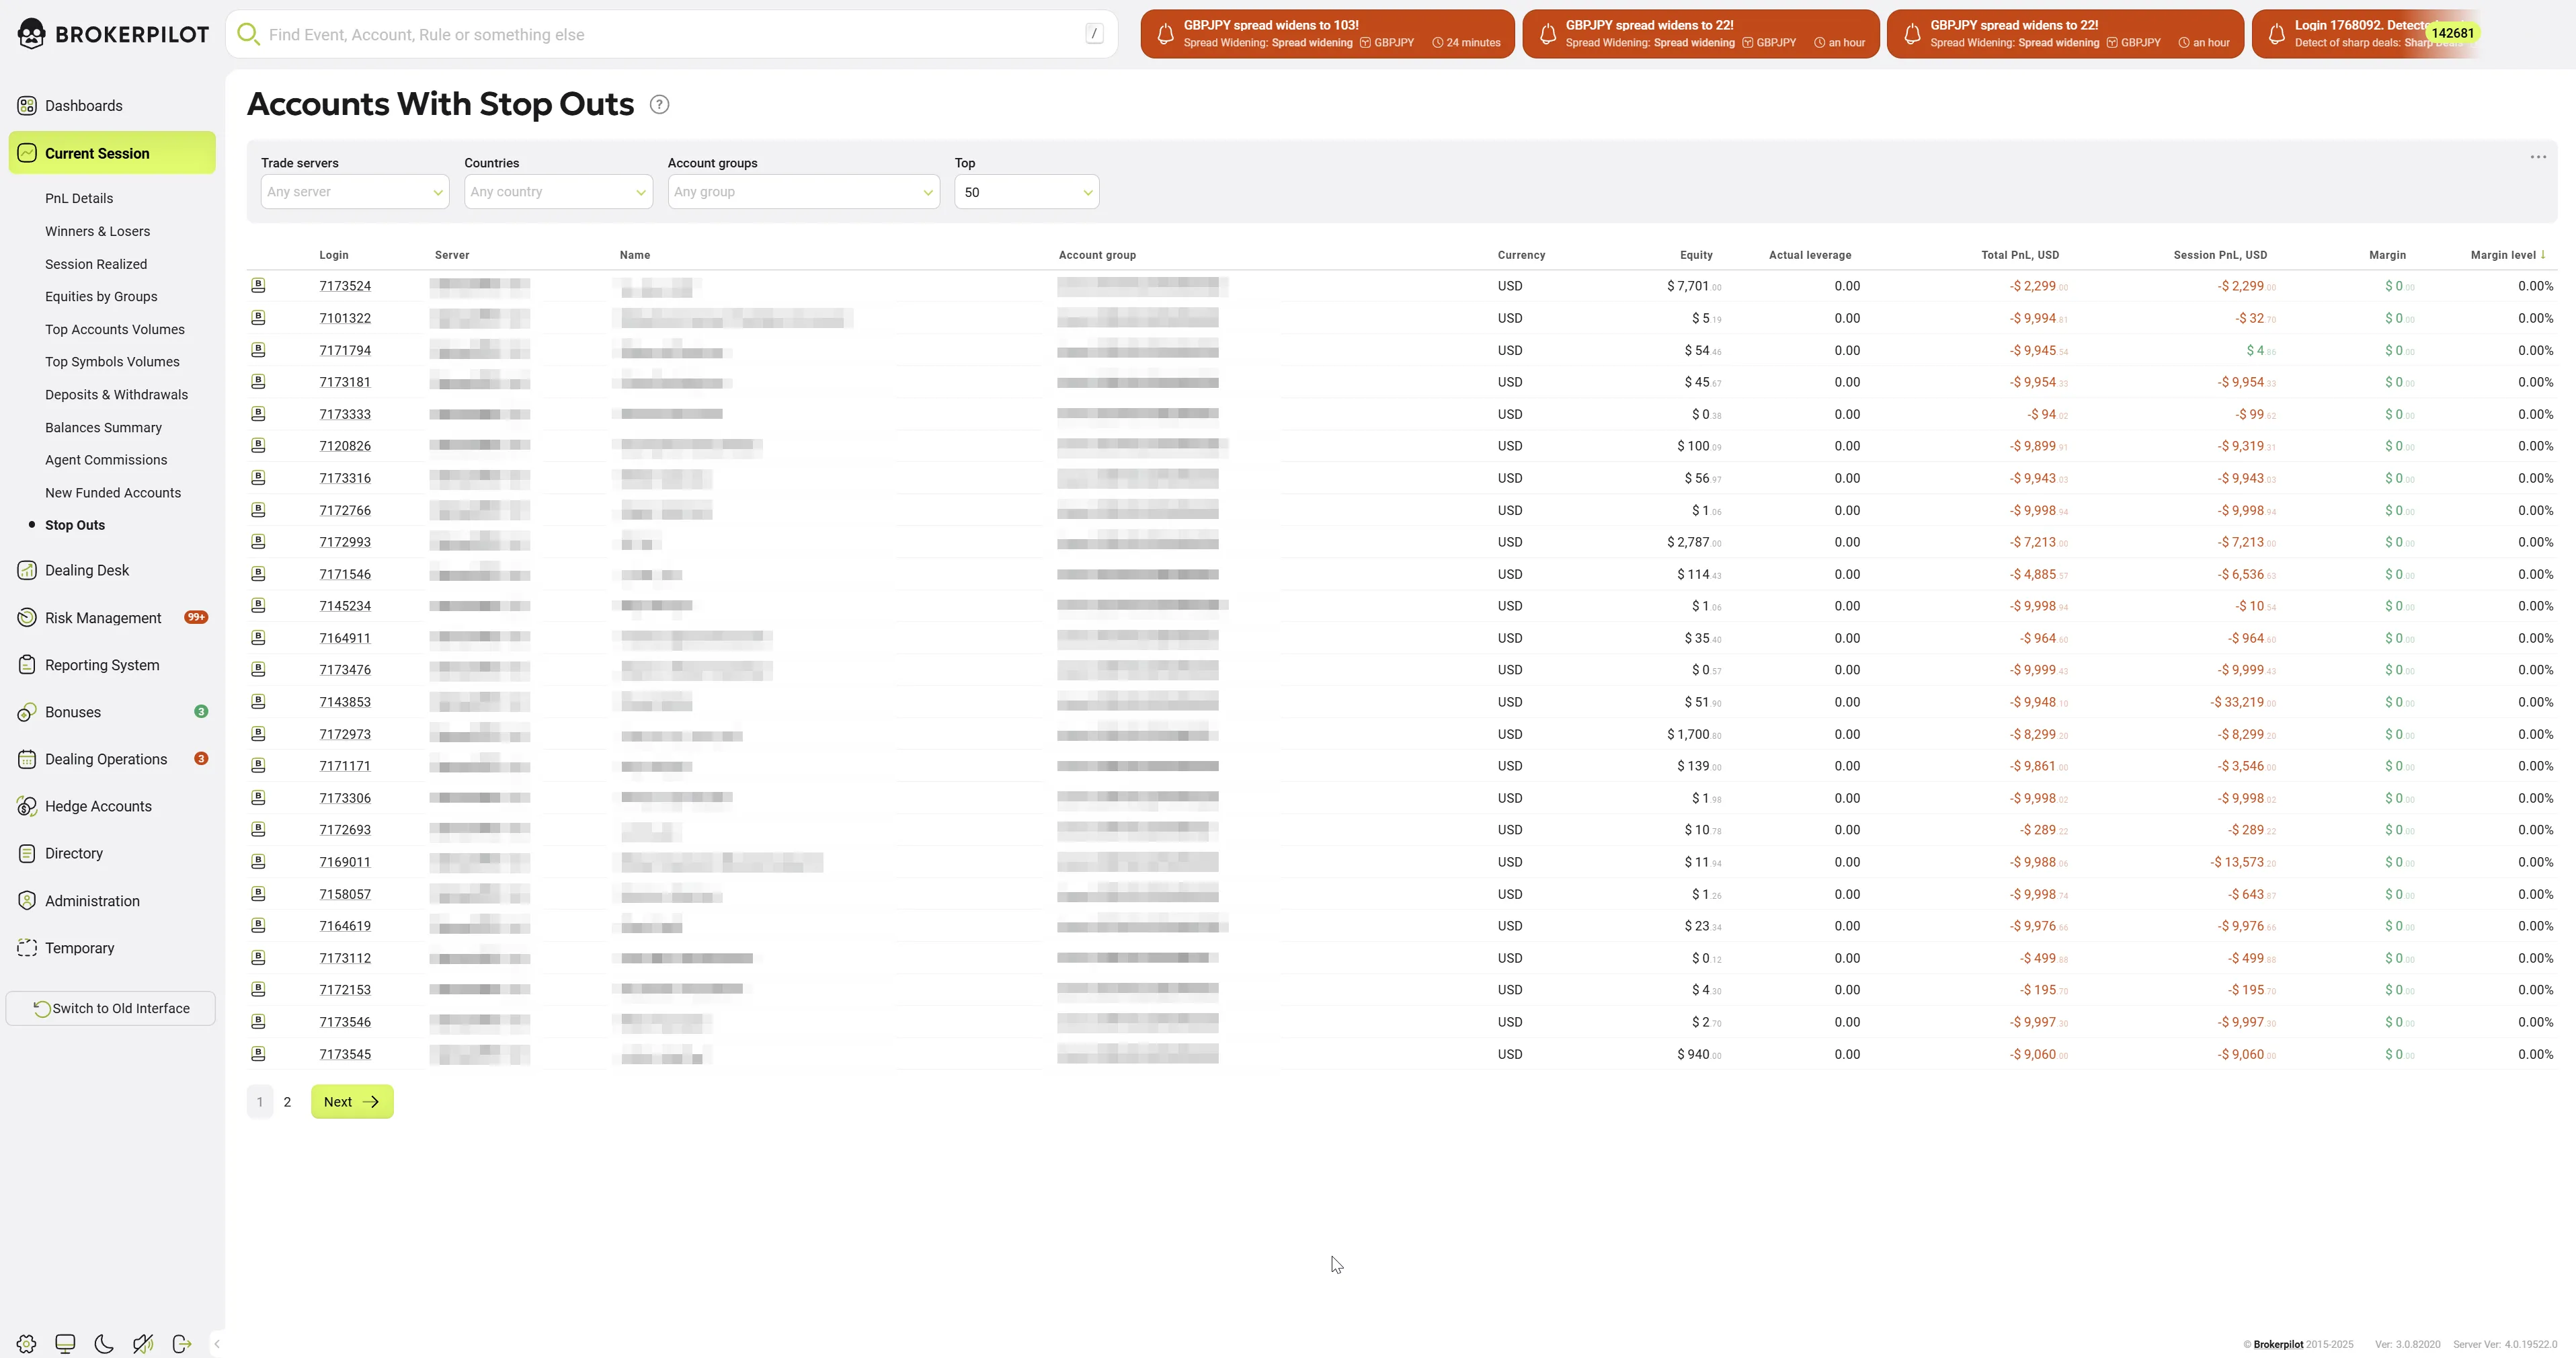2576x1358 pixels.
Task: Open the Countries dropdown
Action: [558, 192]
